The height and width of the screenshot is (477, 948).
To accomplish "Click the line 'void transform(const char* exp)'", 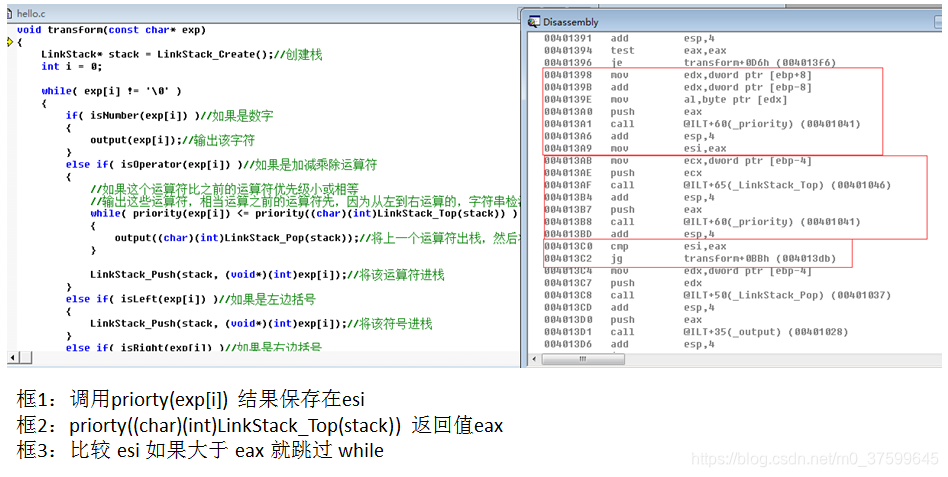I will point(111,30).
